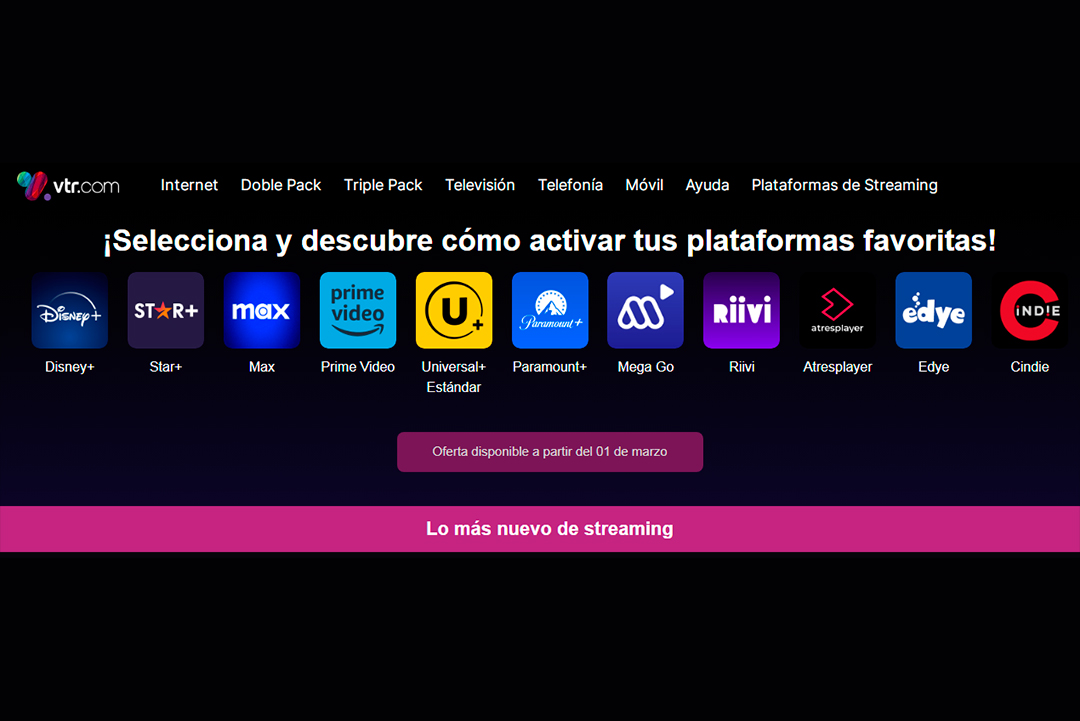This screenshot has height=721, width=1080.
Task: Click the Atresplayer text label
Action: [x=837, y=367]
